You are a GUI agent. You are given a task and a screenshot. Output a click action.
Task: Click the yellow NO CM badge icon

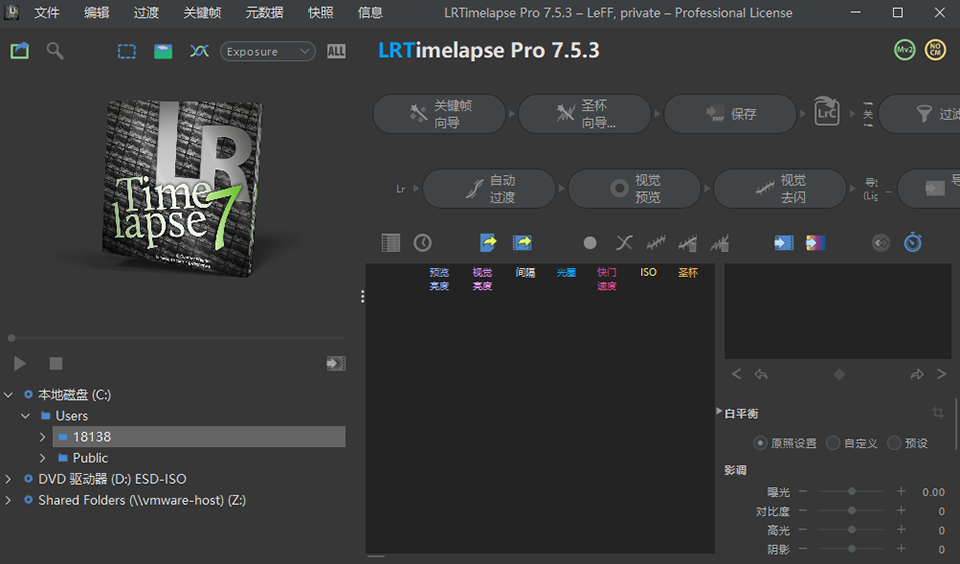click(935, 50)
